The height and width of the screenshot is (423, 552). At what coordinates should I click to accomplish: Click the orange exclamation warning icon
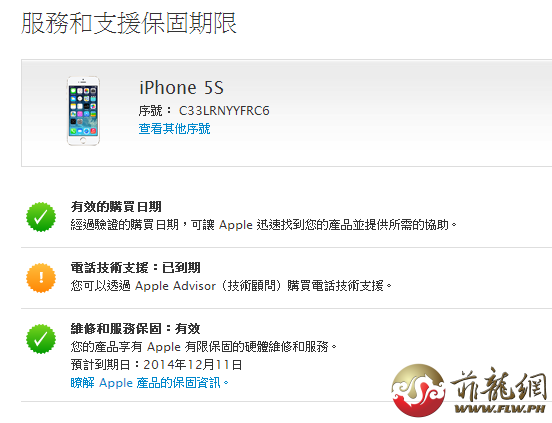pyautogui.click(x=41, y=278)
